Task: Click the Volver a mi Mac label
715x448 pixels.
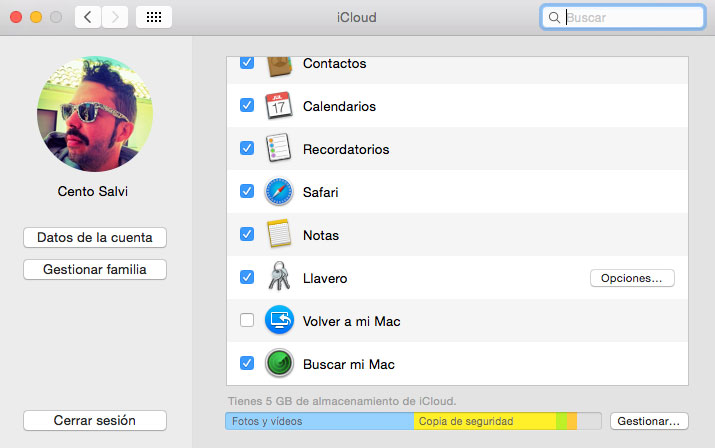Action: [x=352, y=321]
